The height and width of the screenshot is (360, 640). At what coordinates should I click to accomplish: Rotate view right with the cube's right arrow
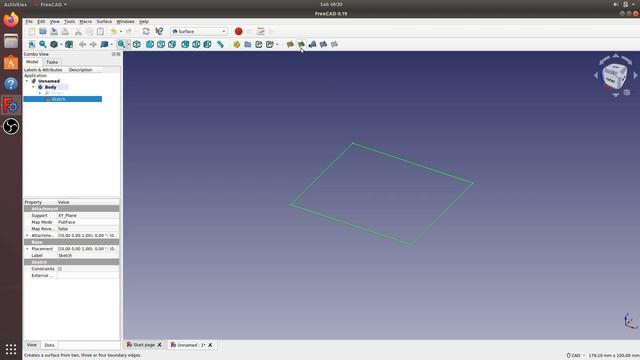coord(635,76)
